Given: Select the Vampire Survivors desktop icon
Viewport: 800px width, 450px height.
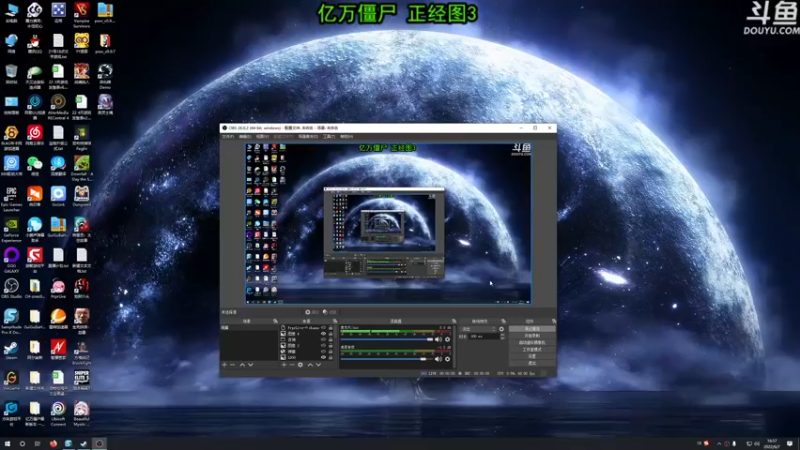Looking at the screenshot, I should click(x=82, y=14).
